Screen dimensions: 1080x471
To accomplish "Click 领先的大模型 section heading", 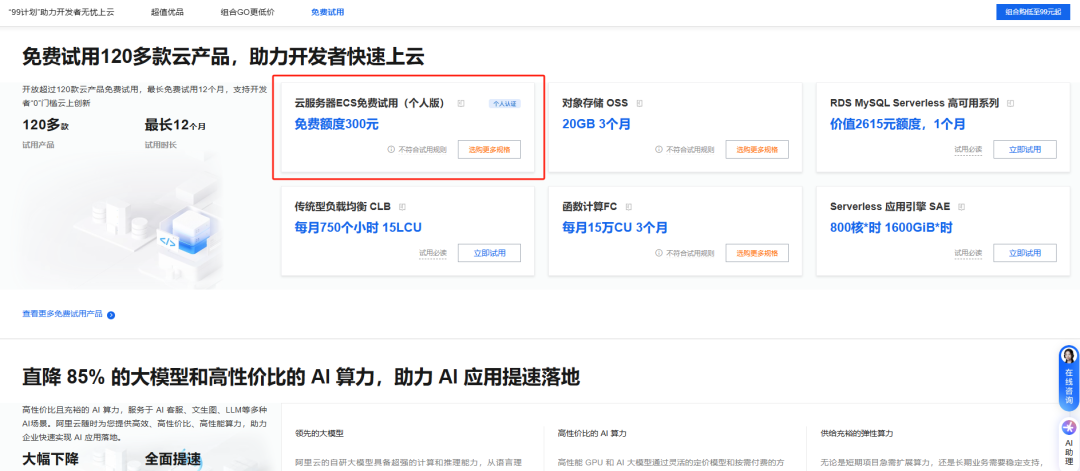I will point(319,434).
